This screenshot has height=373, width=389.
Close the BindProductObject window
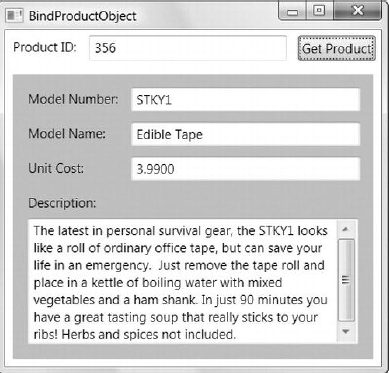pos(357,11)
